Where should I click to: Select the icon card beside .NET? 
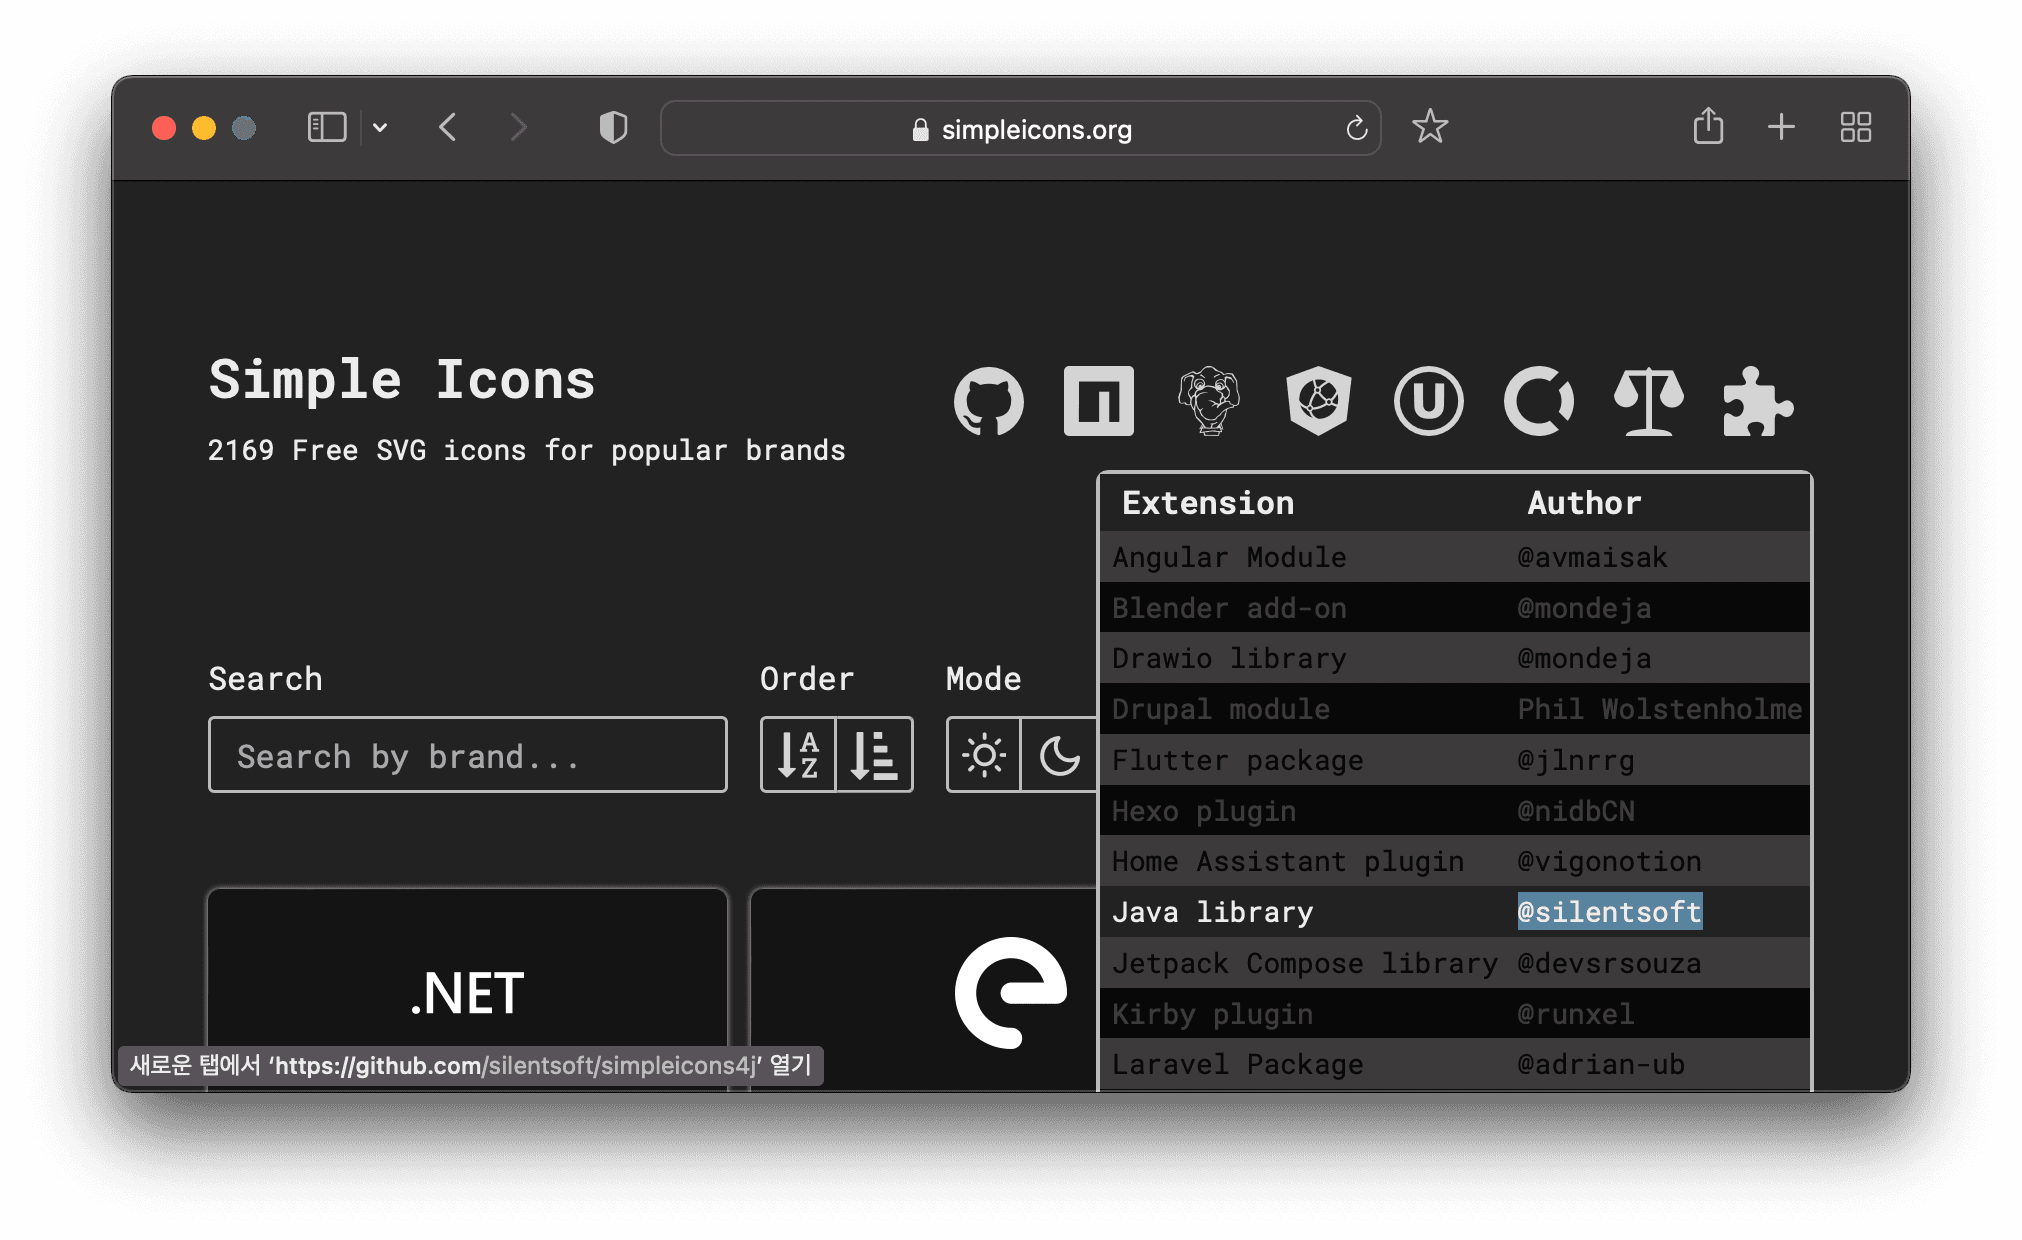[x=923, y=989]
